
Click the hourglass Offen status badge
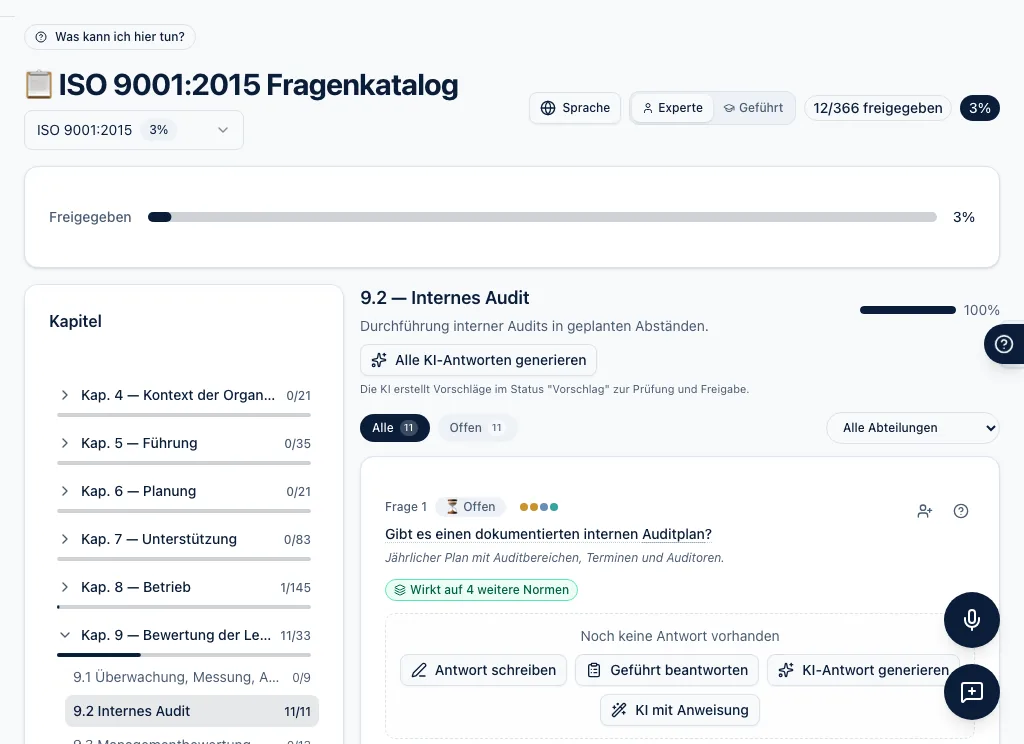[x=470, y=507]
